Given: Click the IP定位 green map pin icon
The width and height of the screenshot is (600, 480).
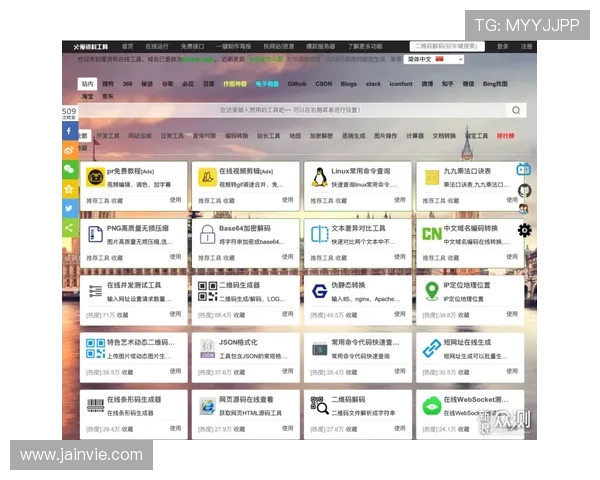Looking at the screenshot, I should coord(432,291).
